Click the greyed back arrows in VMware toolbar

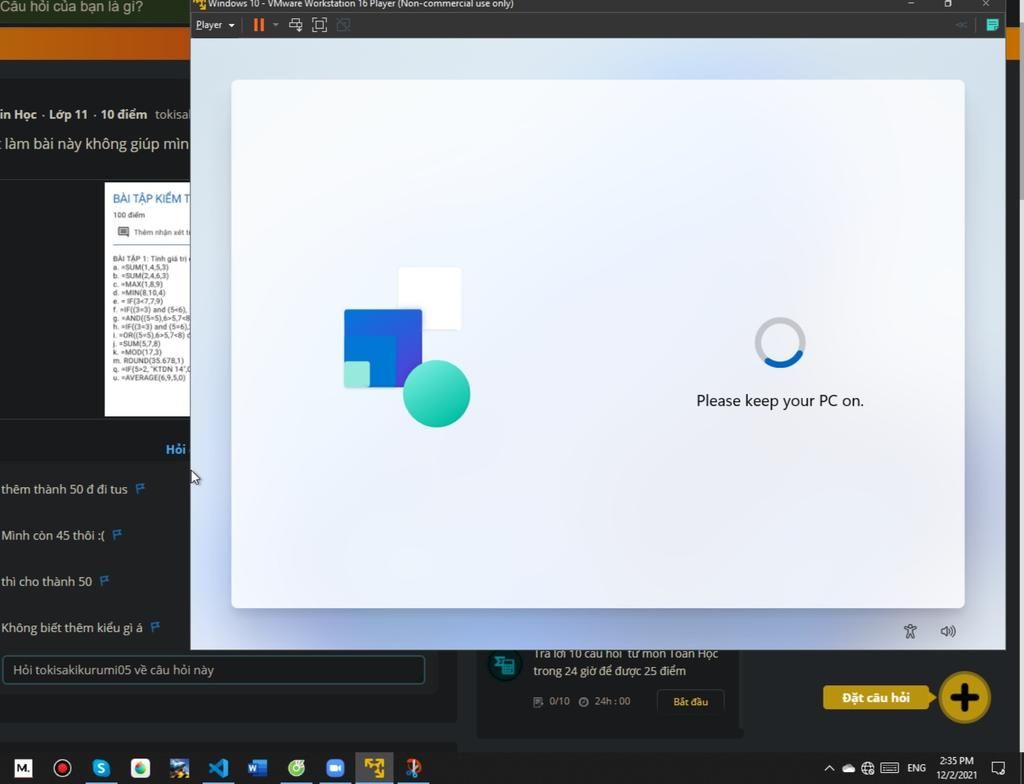tap(961, 25)
